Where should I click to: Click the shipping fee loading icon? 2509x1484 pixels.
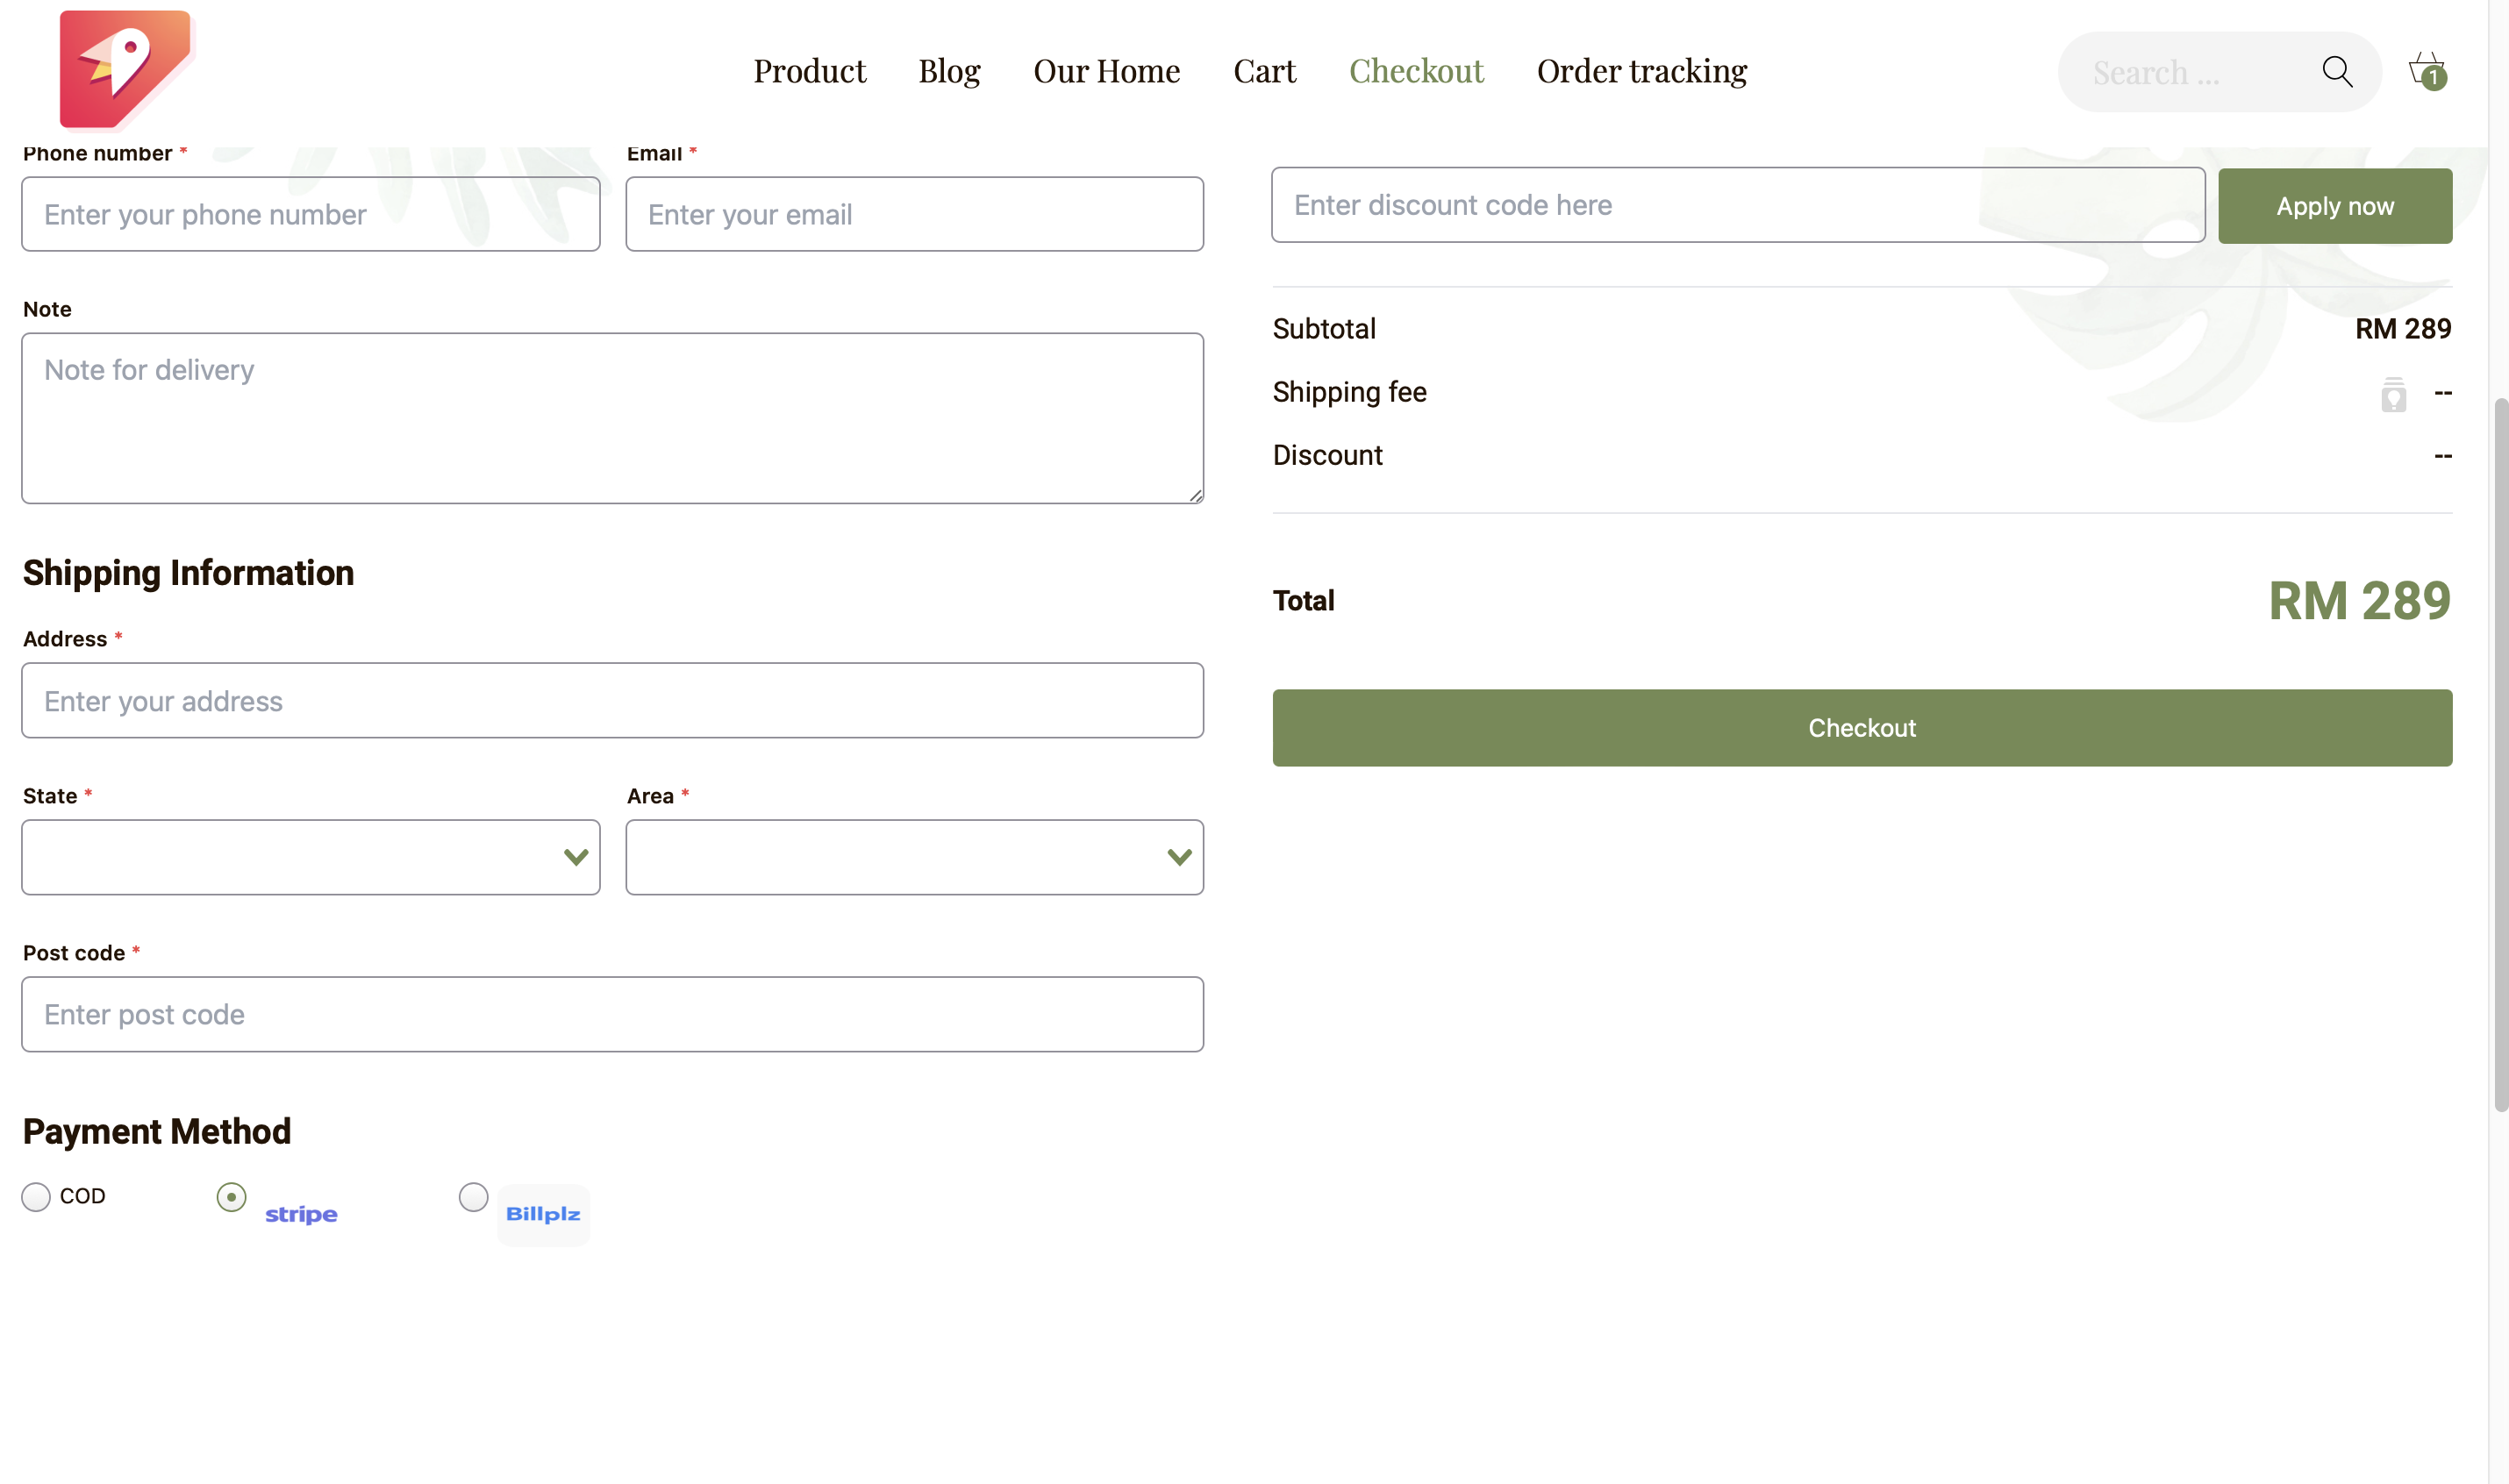pyautogui.click(x=2393, y=395)
